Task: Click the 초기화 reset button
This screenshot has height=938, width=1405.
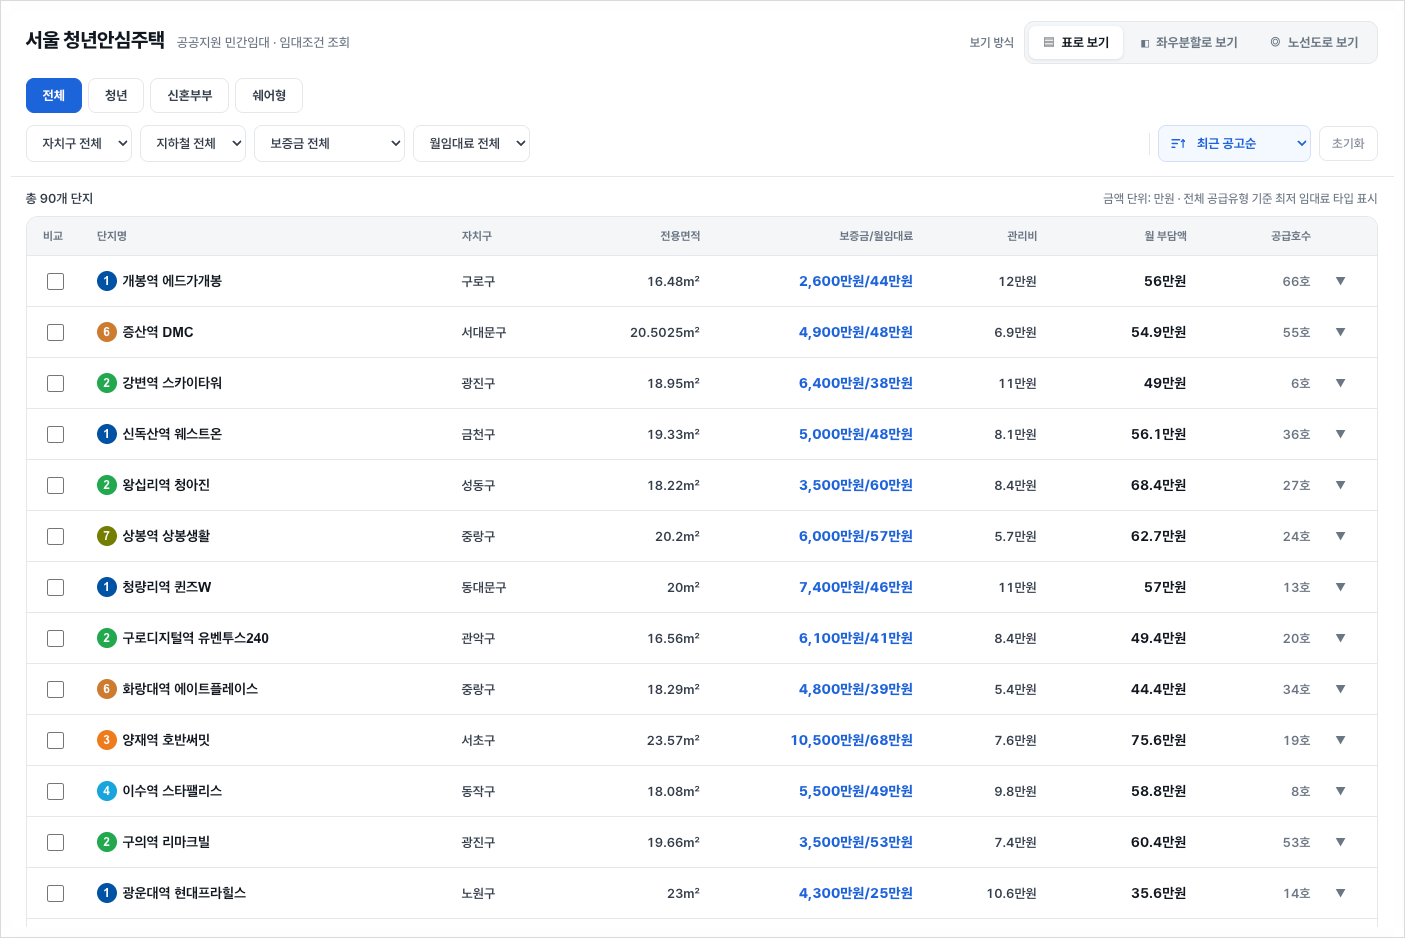Action: 1348,143
